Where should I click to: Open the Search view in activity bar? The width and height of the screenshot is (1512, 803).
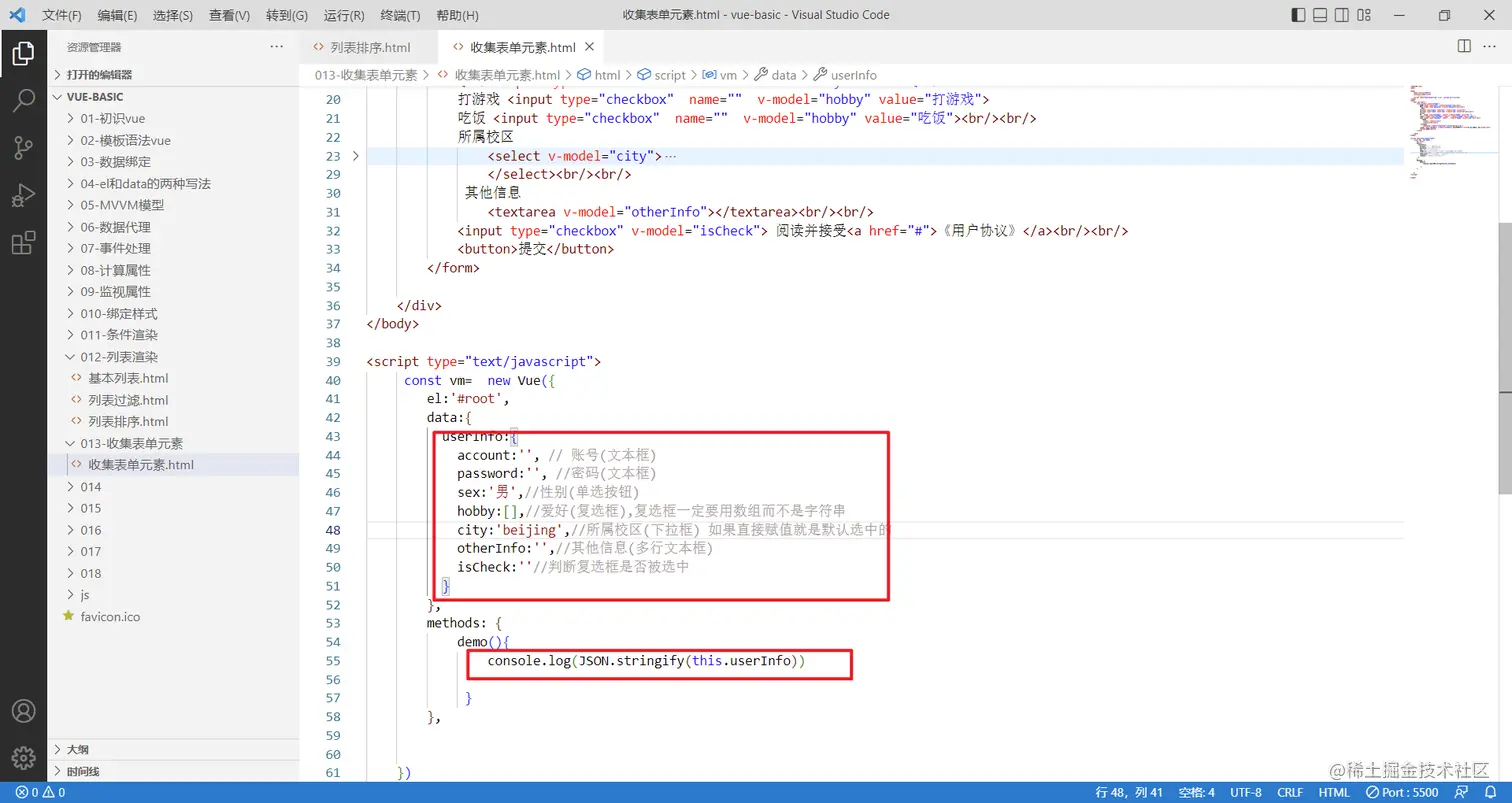pos(23,100)
